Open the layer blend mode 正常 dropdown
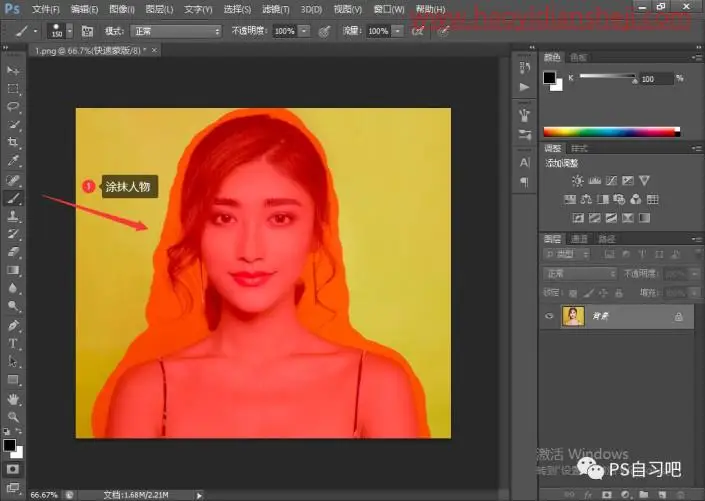This screenshot has height=501, width=705. pyautogui.click(x=580, y=273)
